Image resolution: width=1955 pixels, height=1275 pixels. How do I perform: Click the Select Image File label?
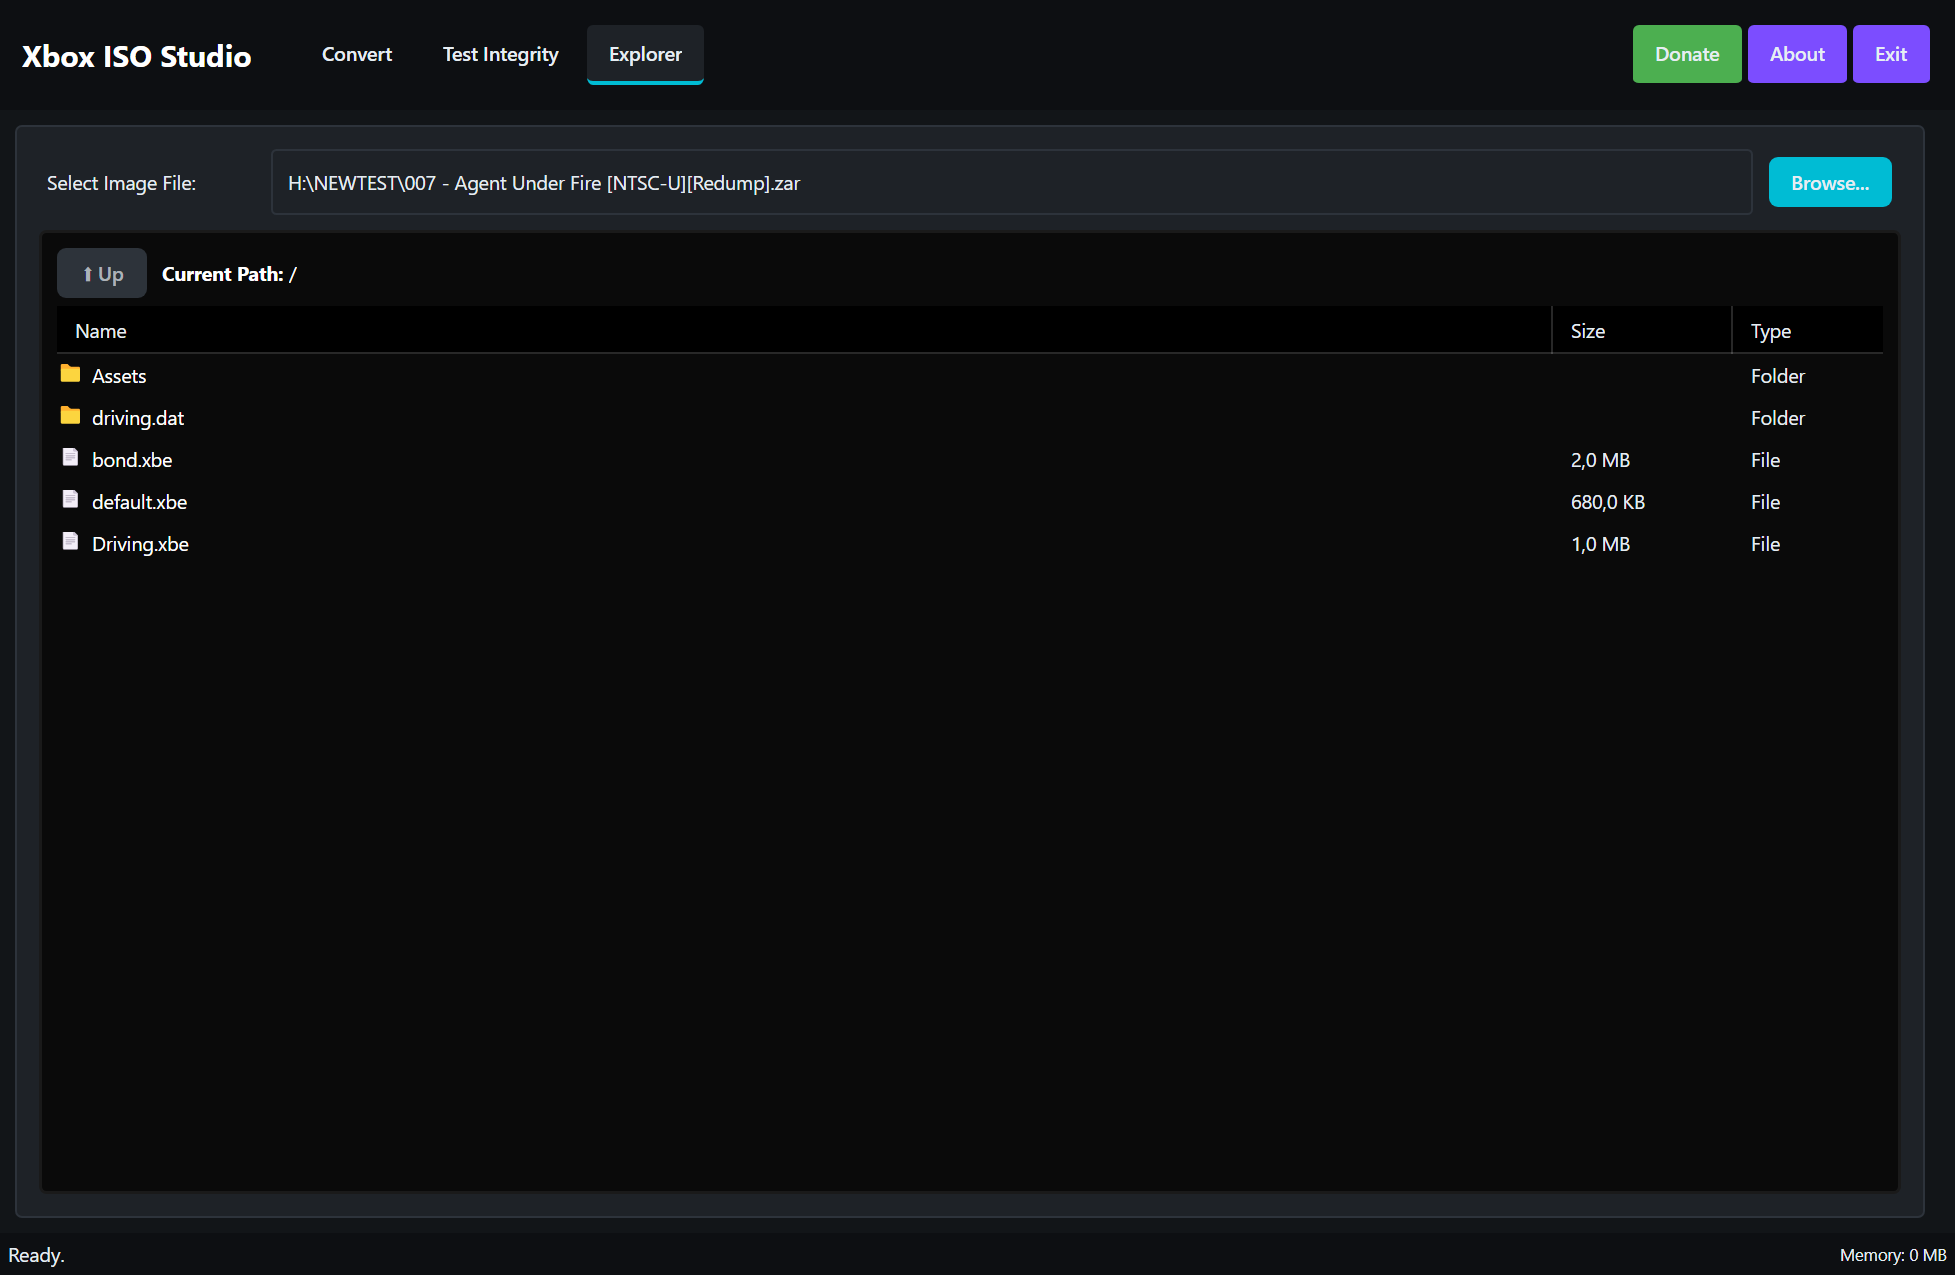point(121,183)
